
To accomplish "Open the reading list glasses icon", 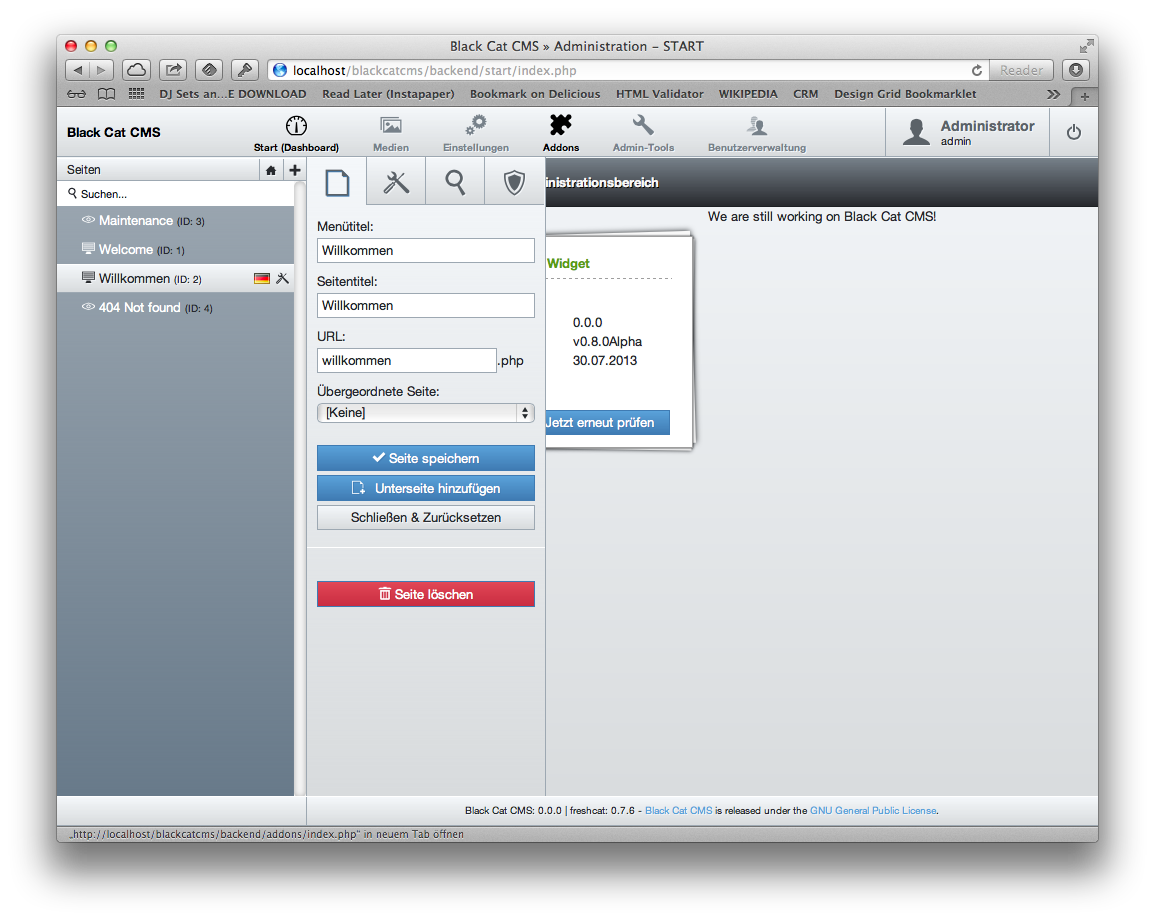I will [x=77, y=94].
